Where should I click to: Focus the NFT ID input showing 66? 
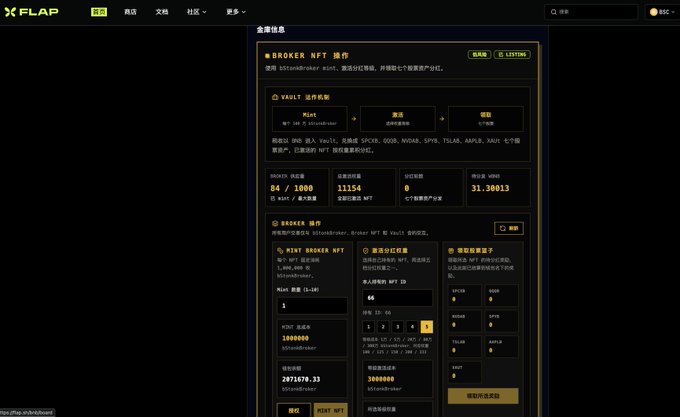point(397,298)
